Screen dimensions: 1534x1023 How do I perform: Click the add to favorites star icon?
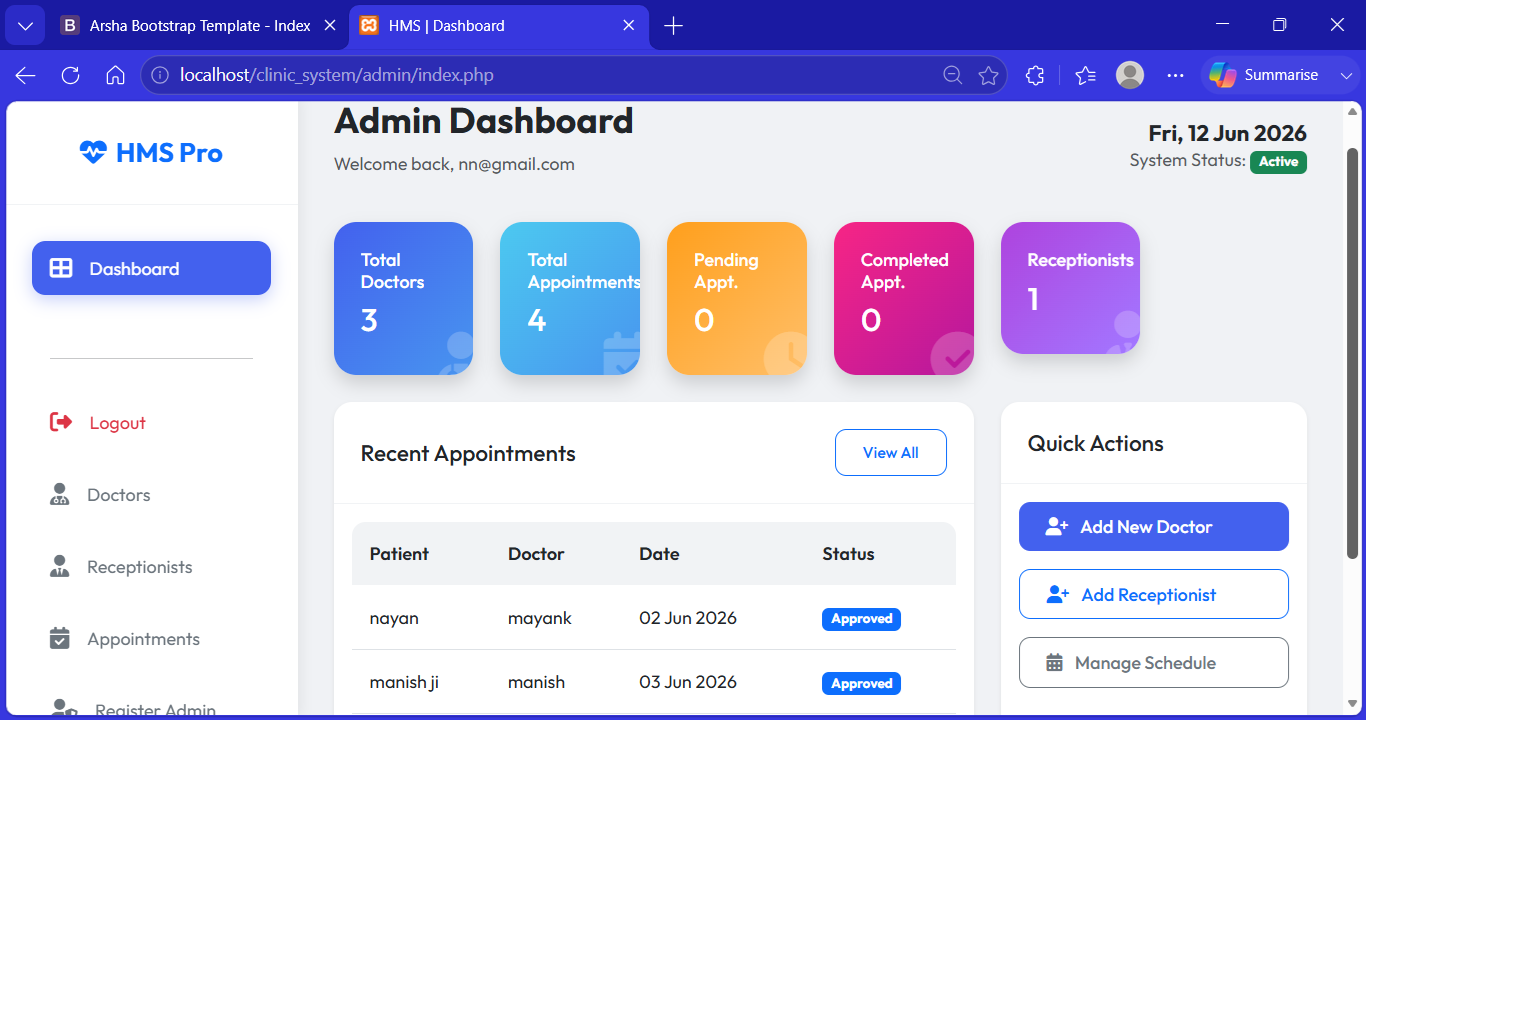[989, 75]
